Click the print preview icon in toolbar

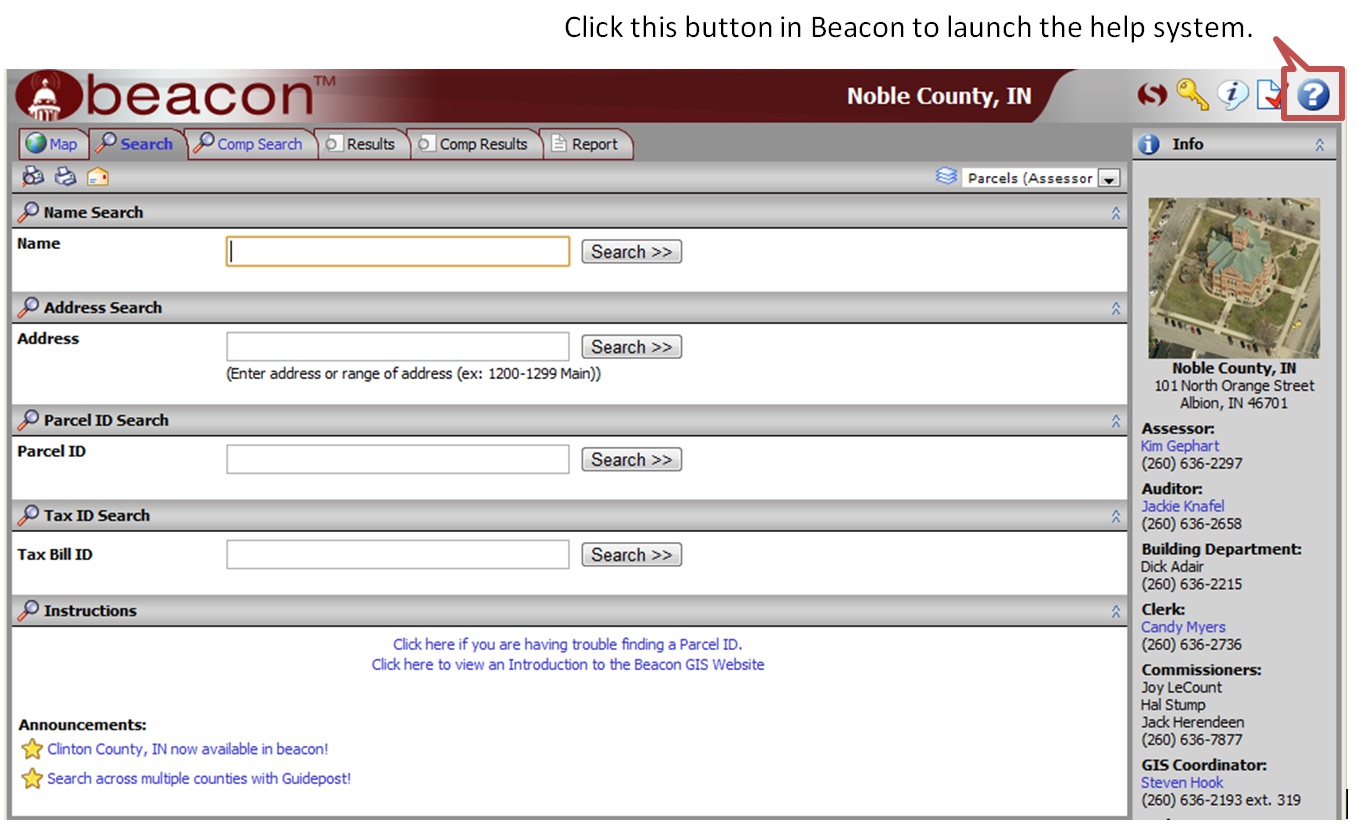33,177
